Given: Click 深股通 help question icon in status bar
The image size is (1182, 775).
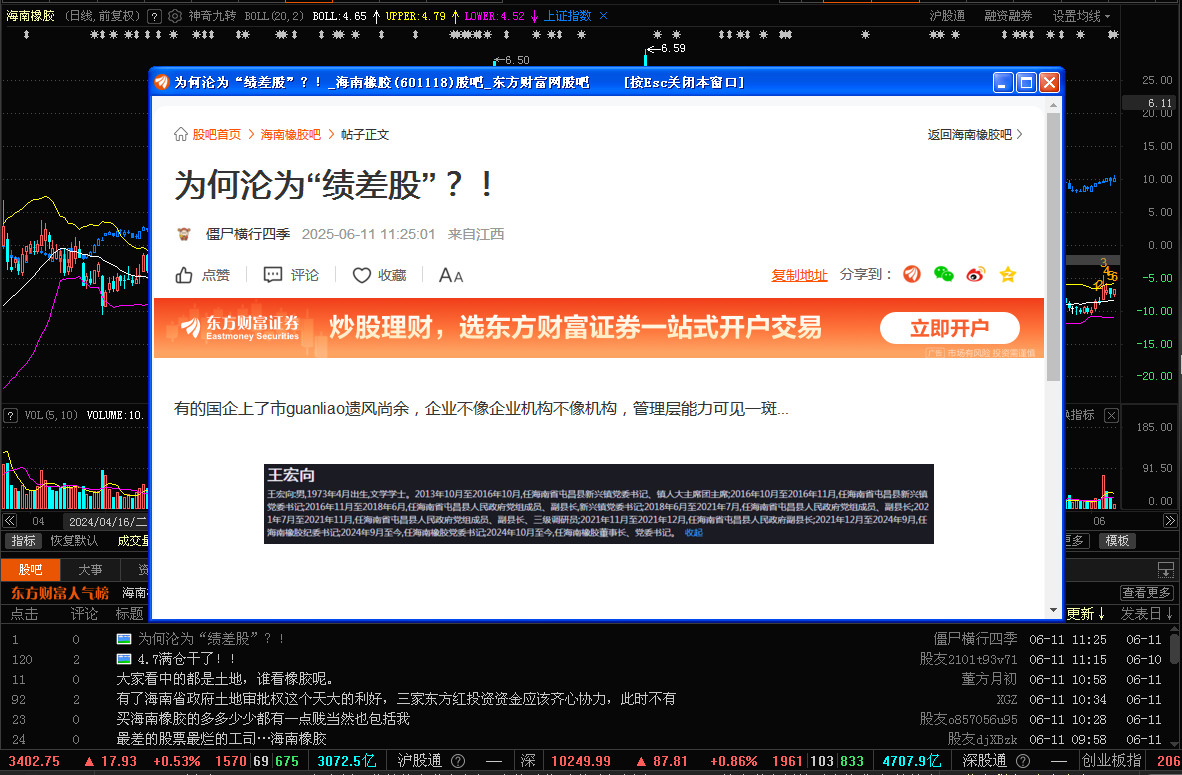Looking at the screenshot, I should click(1023, 761).
